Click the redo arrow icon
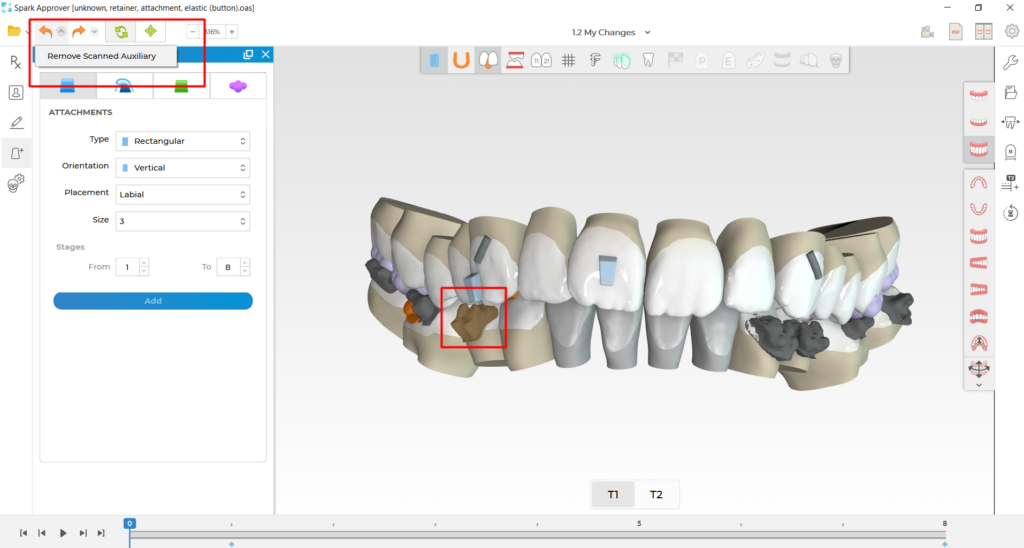The width and height of the screenshot is (1024, 548). [78, 31]
